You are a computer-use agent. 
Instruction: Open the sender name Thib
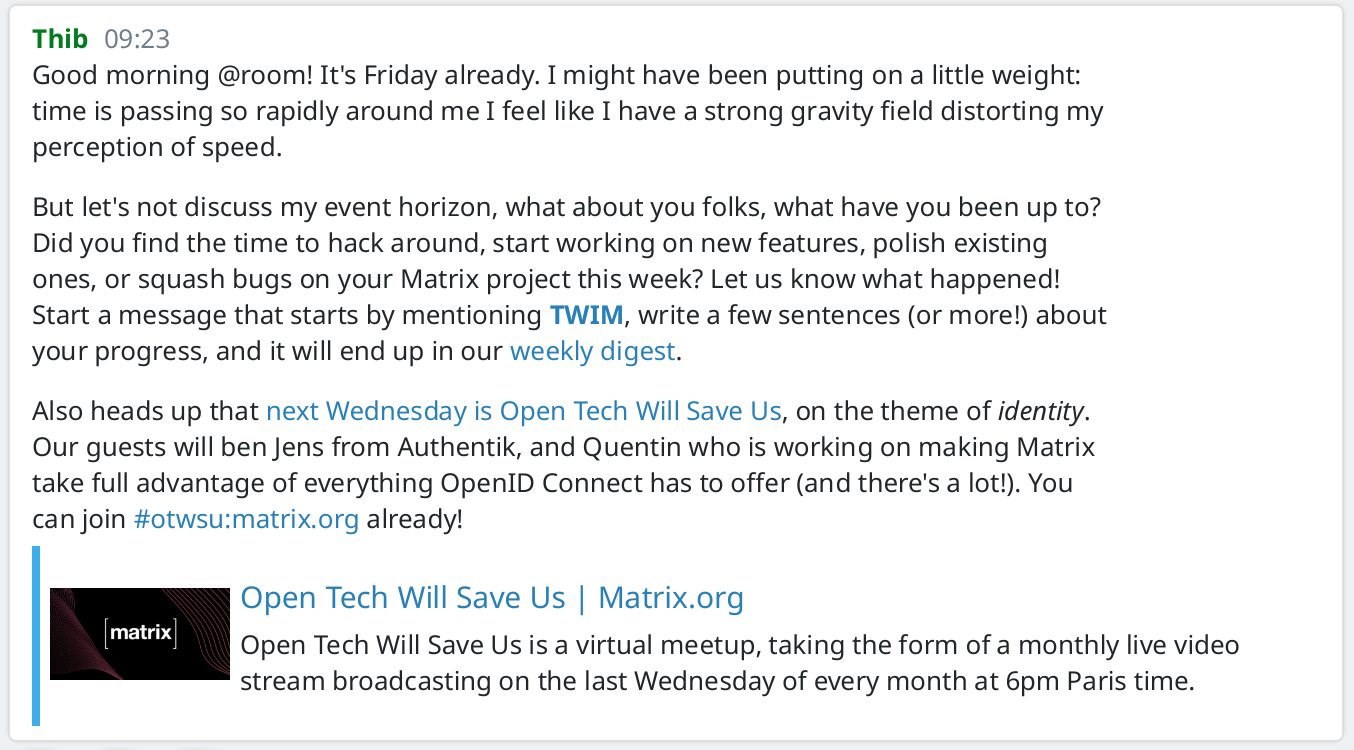[60, 39]
